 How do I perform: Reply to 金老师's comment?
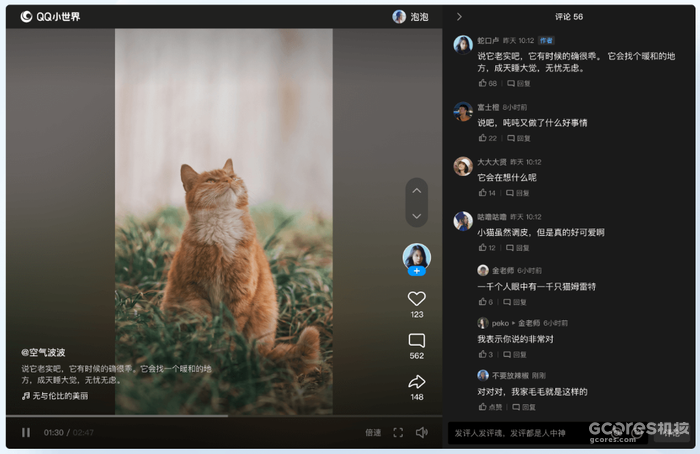515,302
